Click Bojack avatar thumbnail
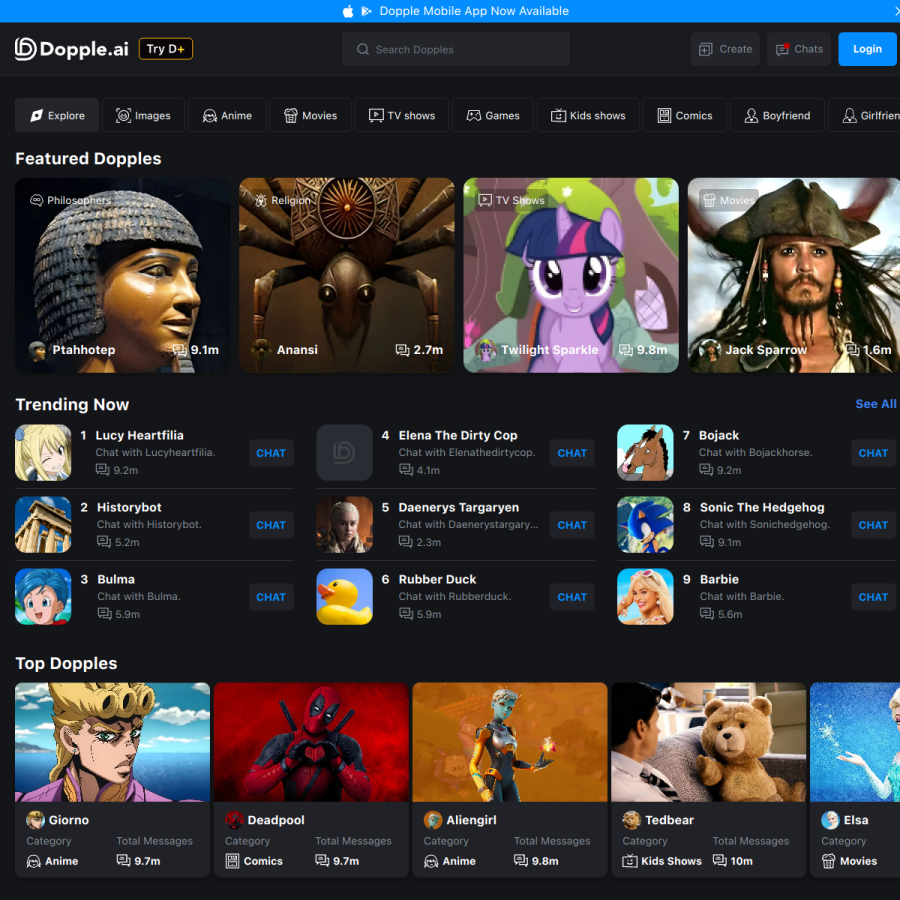Screen dimensions: 900x900 [645, 452]
